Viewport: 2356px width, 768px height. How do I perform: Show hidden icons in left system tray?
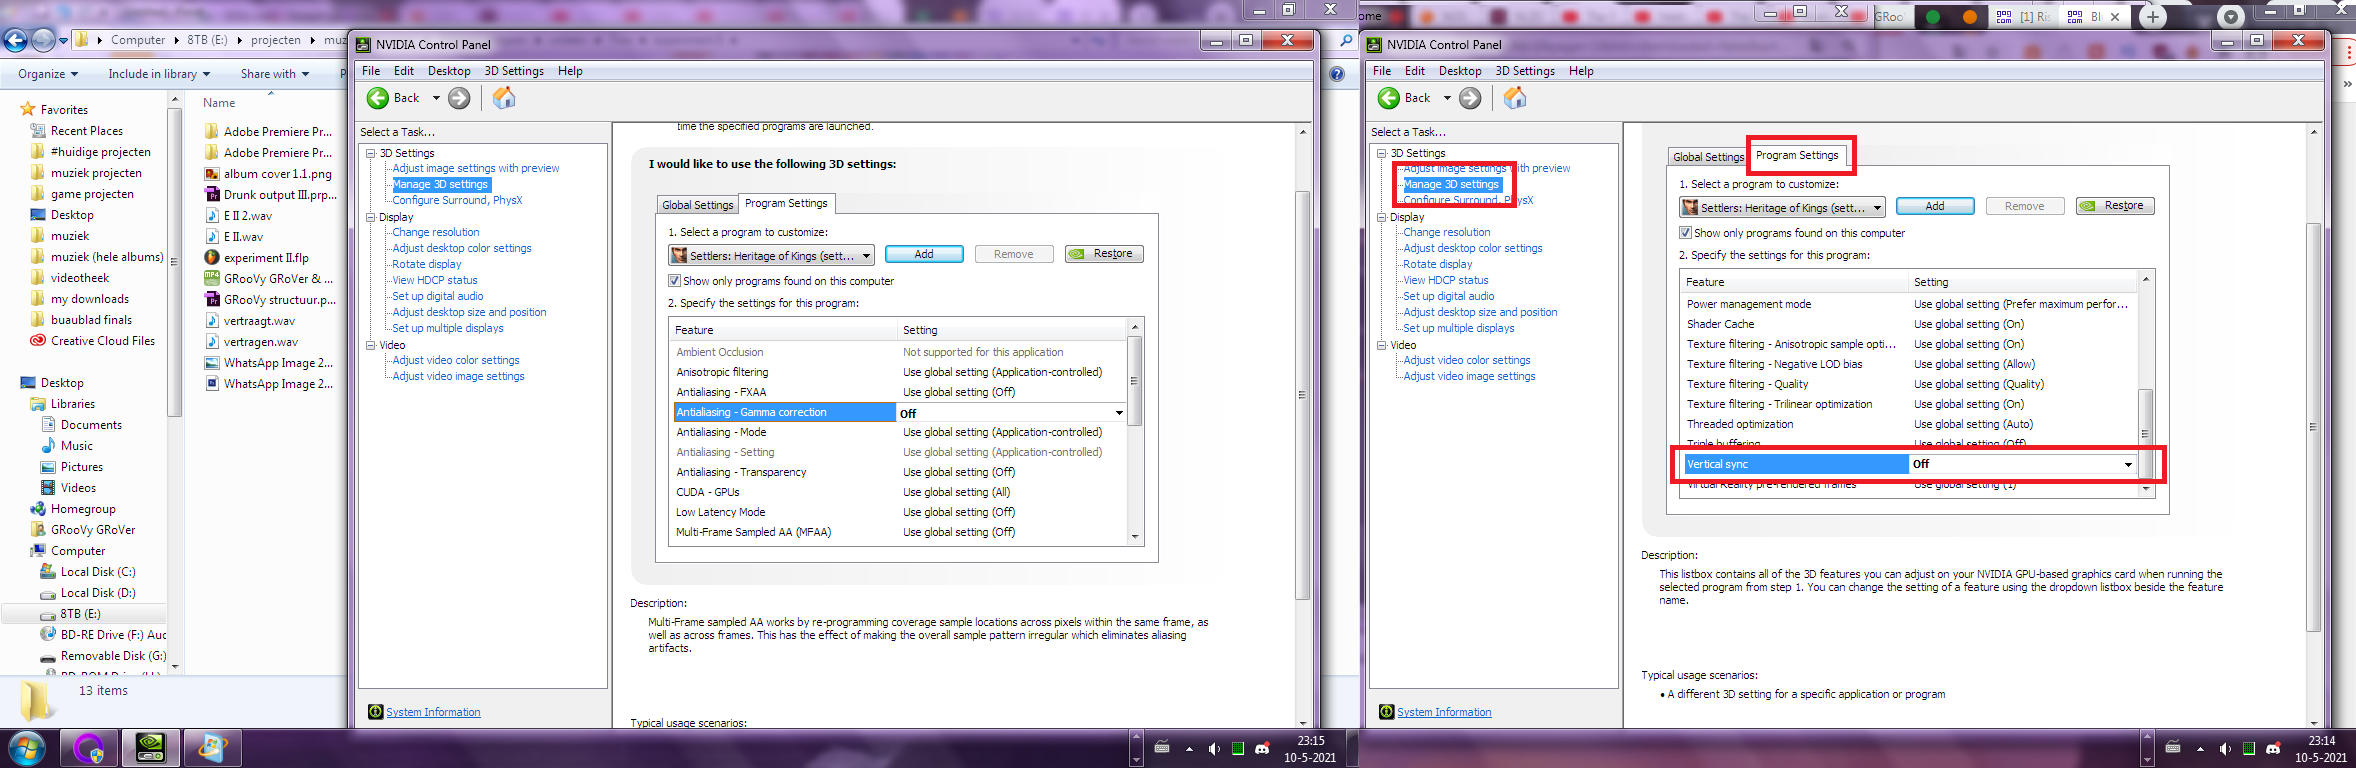point(1189,748)
